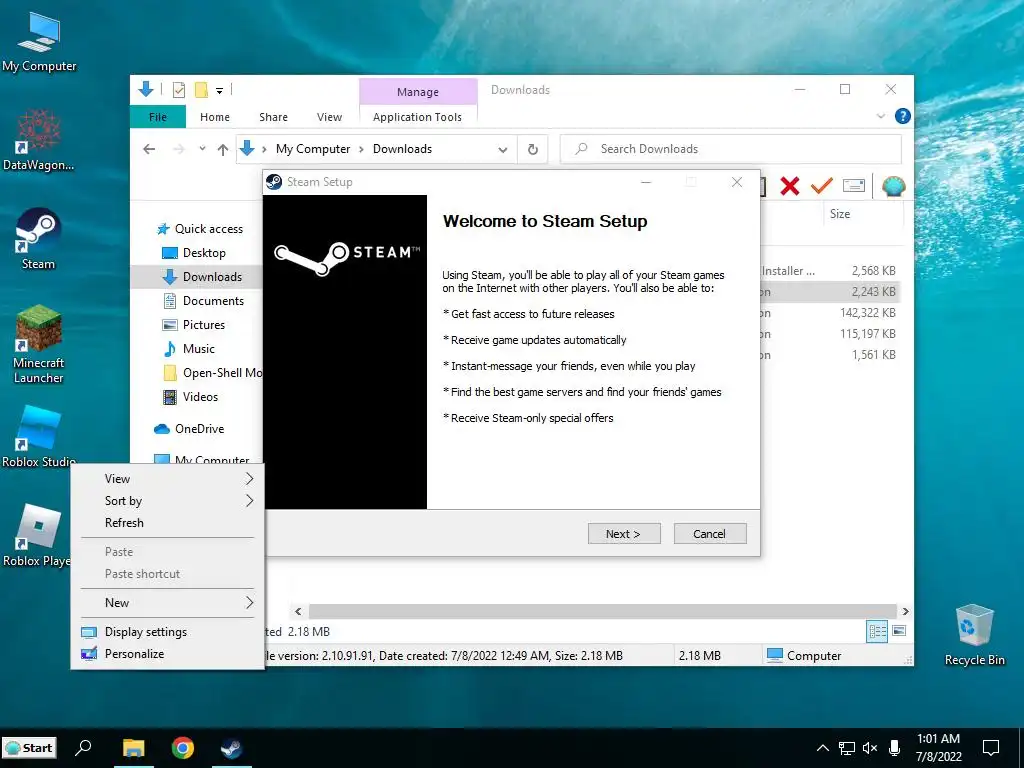Open File Explorer from taskbar
The width and height of the screenshot is (1024, 768).
click(134, 748)
